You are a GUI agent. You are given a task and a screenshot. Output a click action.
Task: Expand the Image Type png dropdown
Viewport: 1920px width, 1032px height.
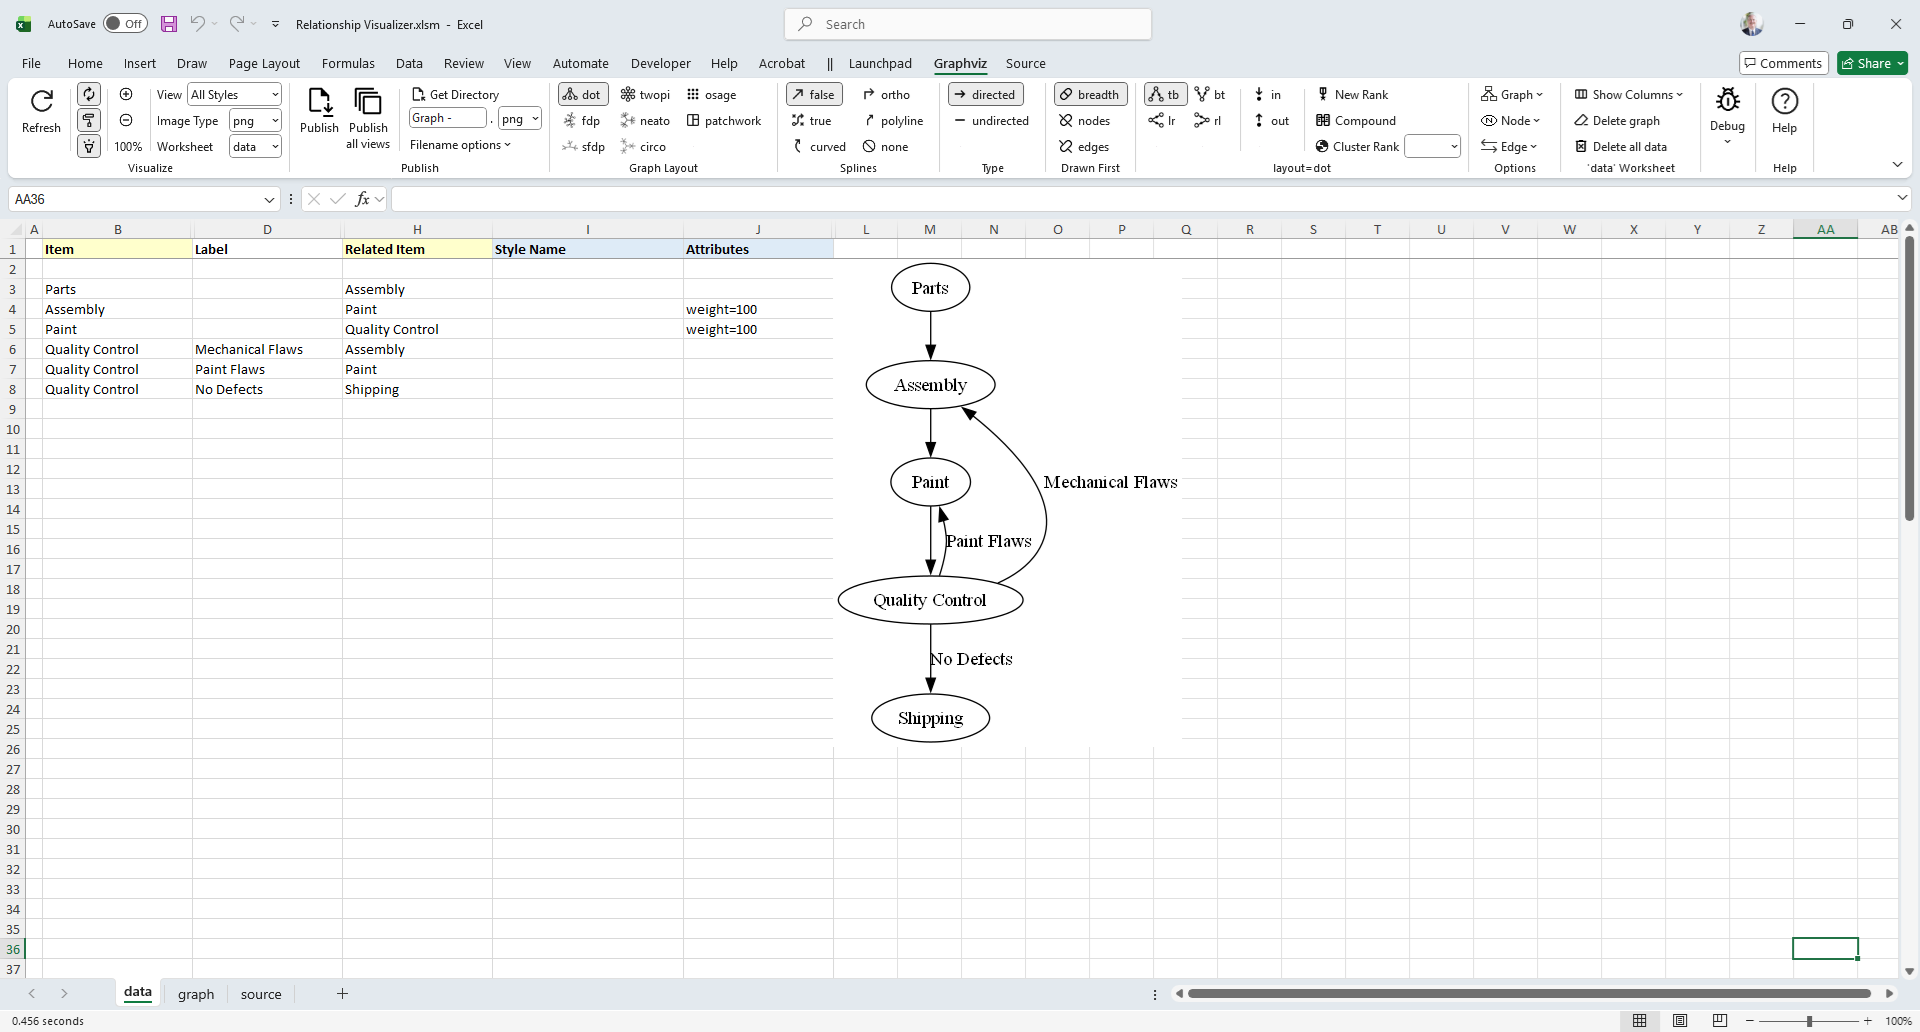pos(255,121)
